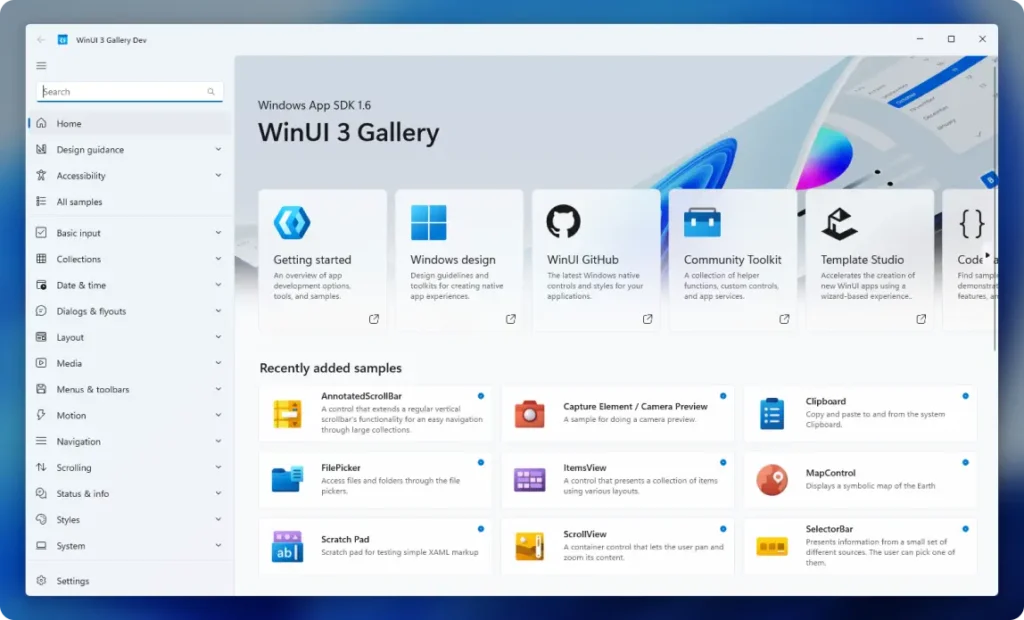Click the Scrolling arrows icon
The image size is (1024, 620).
(41, 467)
